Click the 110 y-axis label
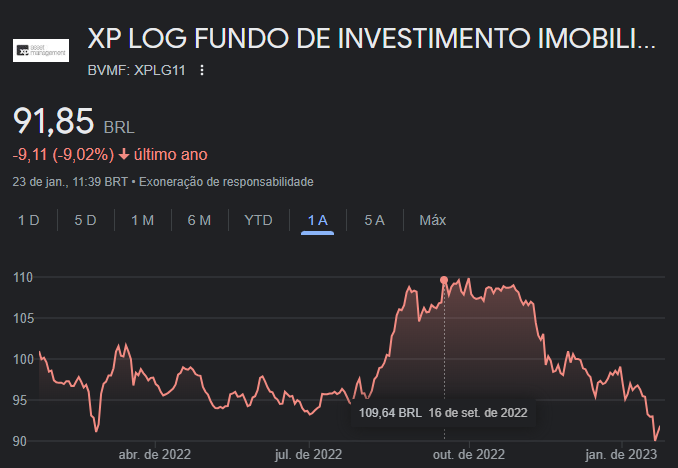 [23, 277]
